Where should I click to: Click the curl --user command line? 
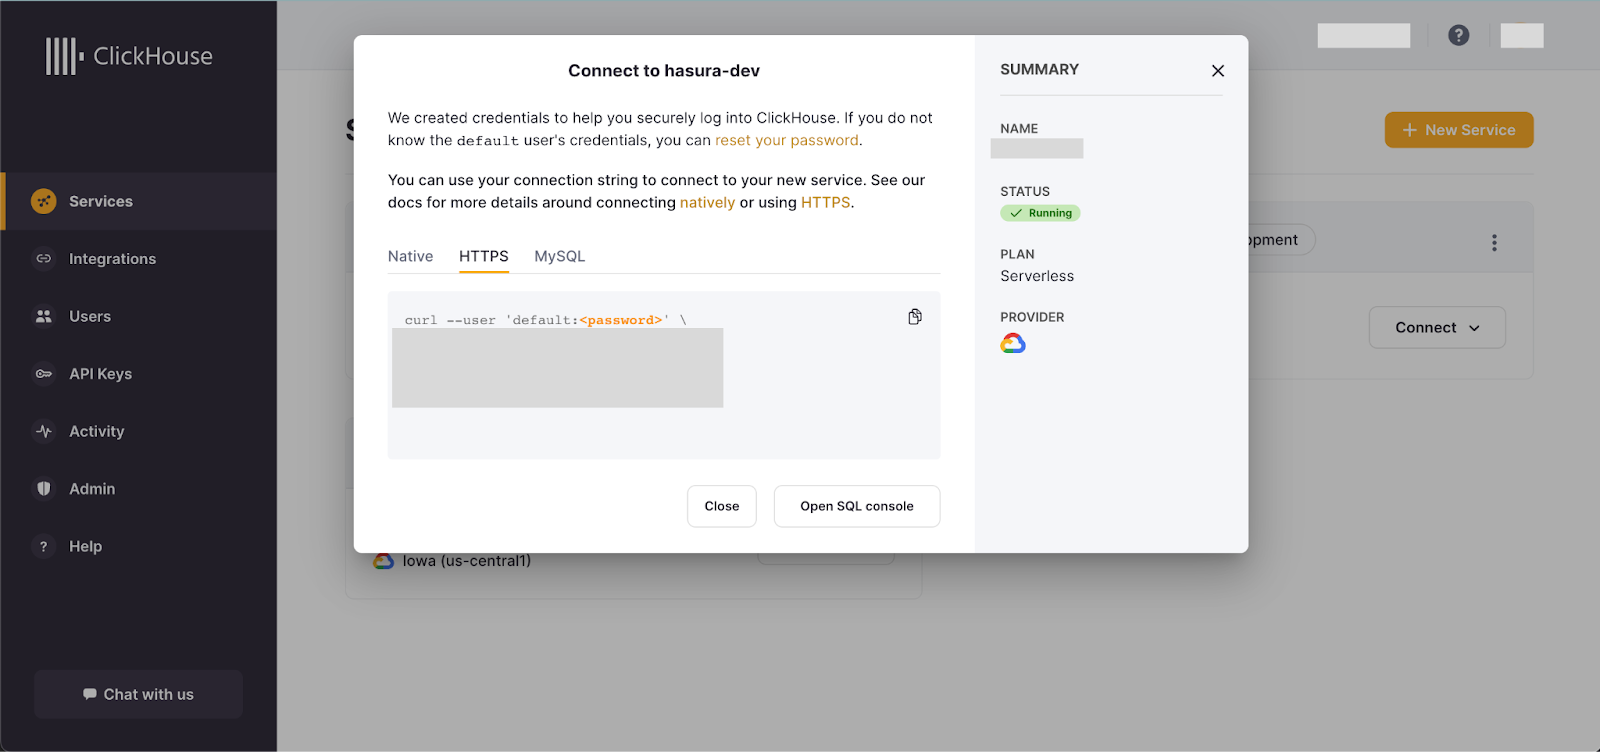pyautogui.click(x=546, y=320)
